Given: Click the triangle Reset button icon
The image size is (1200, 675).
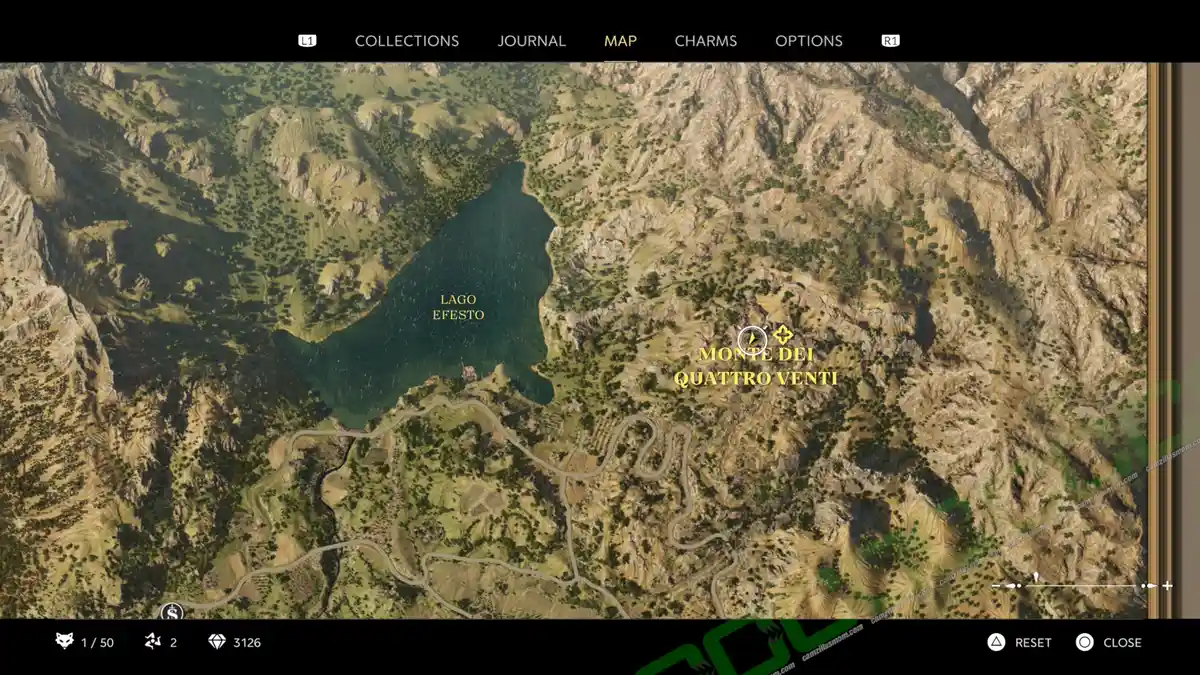Looking at the screenshot, I should point(996,642).
